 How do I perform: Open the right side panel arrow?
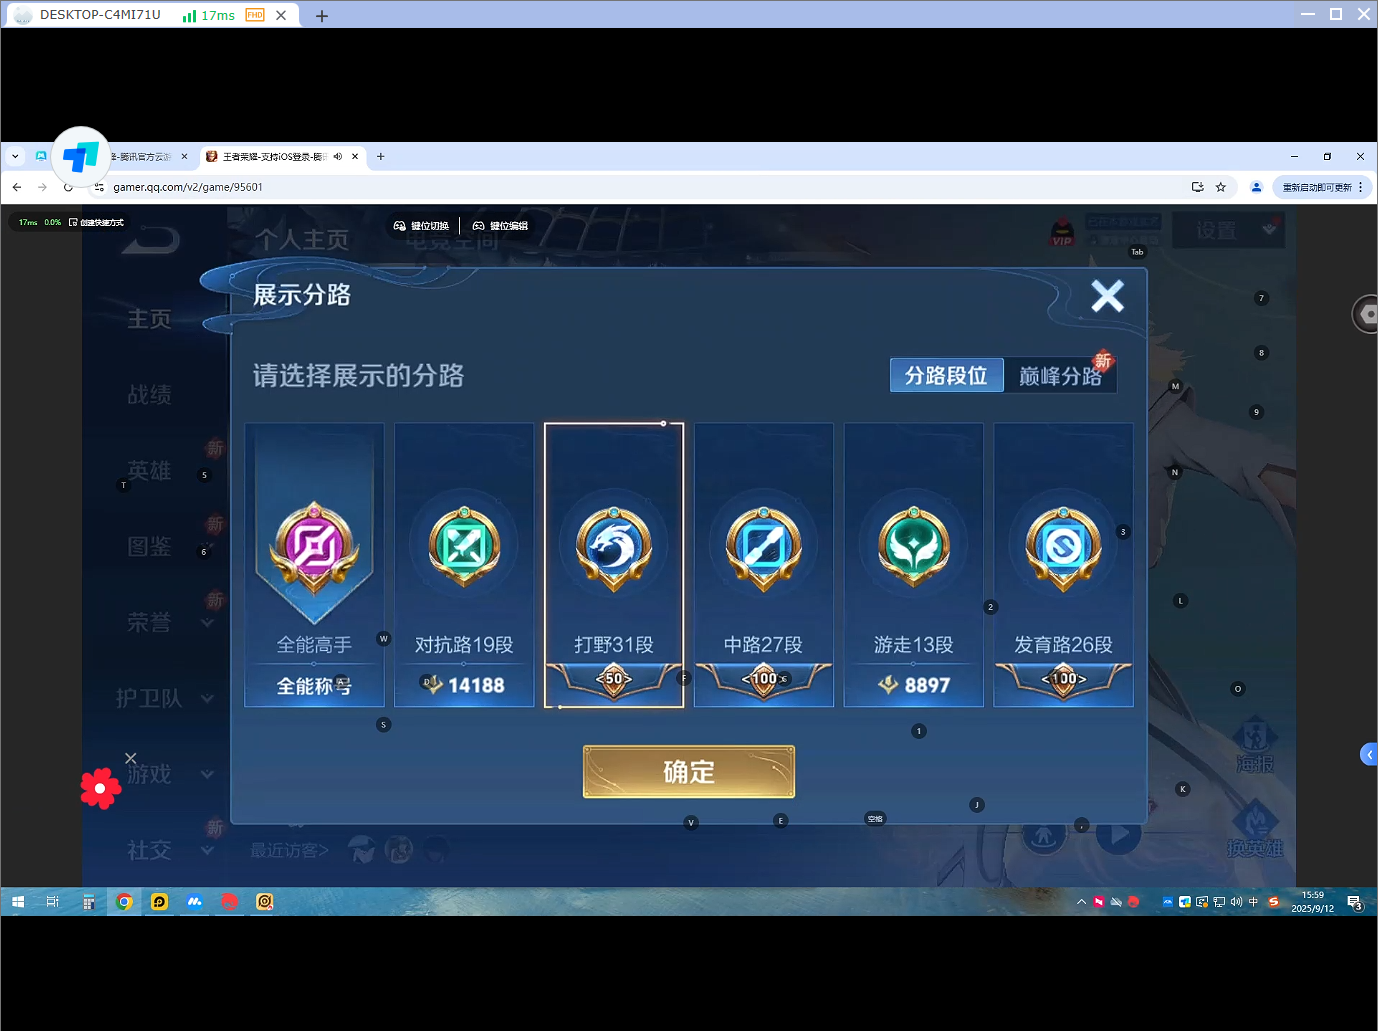point(1369,754)
